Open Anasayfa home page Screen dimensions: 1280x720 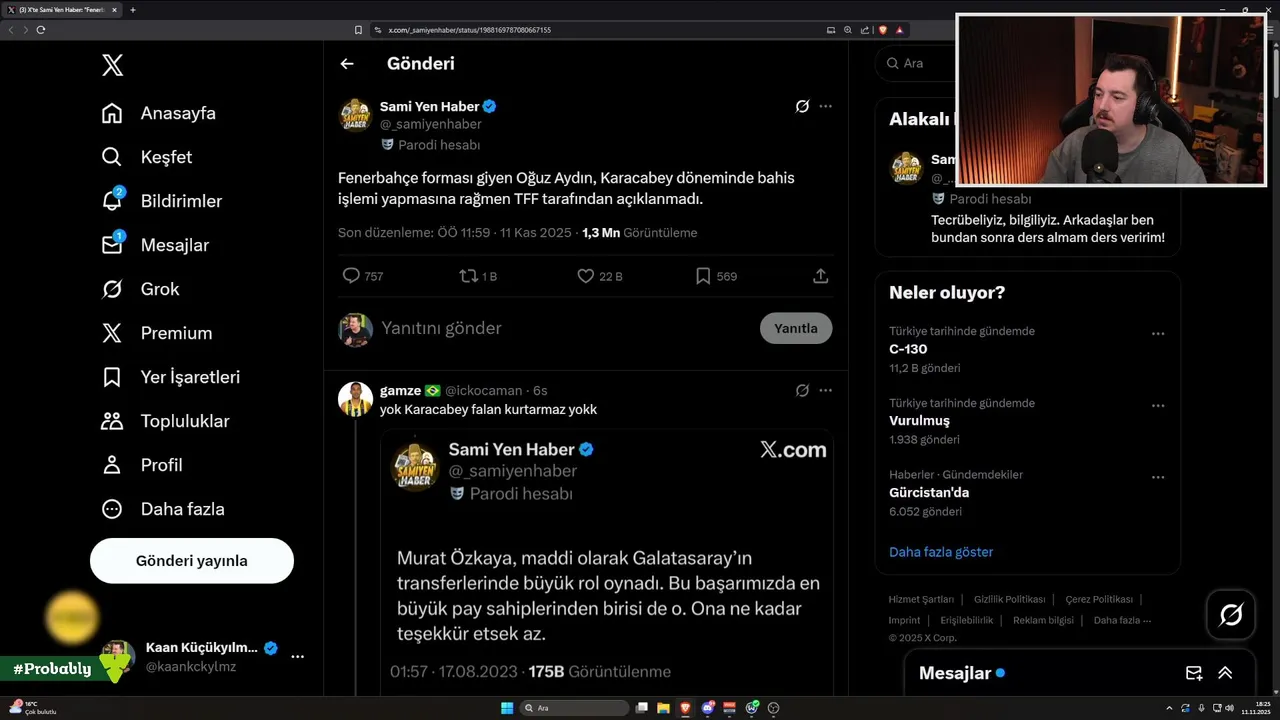coord(160,113)
